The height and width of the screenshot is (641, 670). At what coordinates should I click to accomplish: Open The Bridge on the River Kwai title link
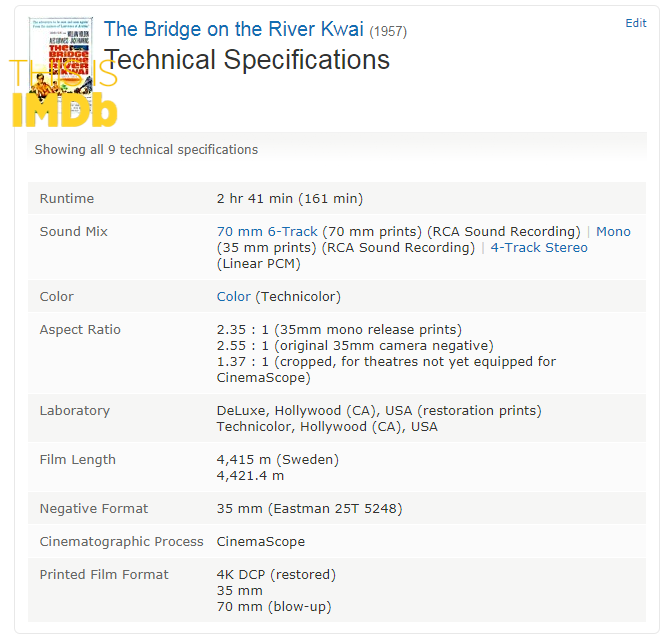tap(233, 29)
